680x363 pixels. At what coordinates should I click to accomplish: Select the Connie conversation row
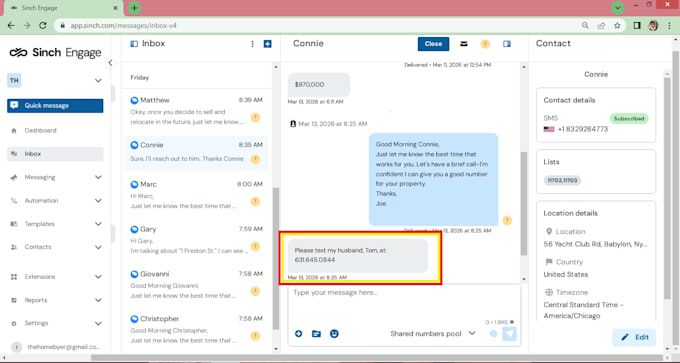[x=196, y=153]
